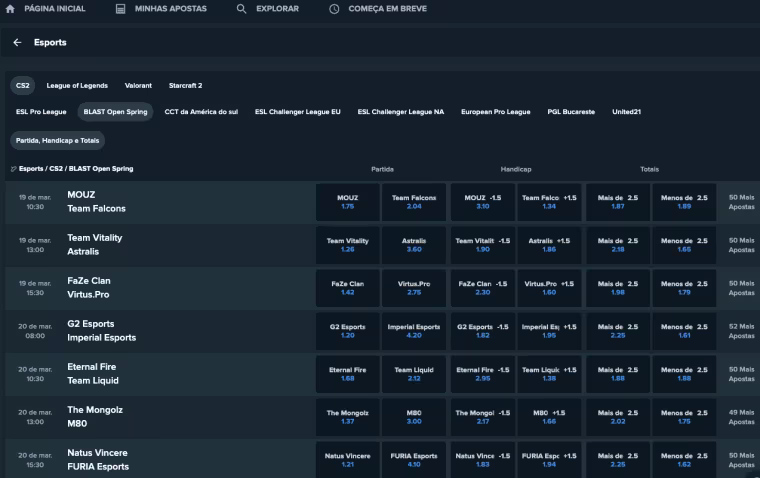The height and width of the screenshot is (478, 760).
Task: Select ESL Pro League tournament
Action: (x=41, y=112)
